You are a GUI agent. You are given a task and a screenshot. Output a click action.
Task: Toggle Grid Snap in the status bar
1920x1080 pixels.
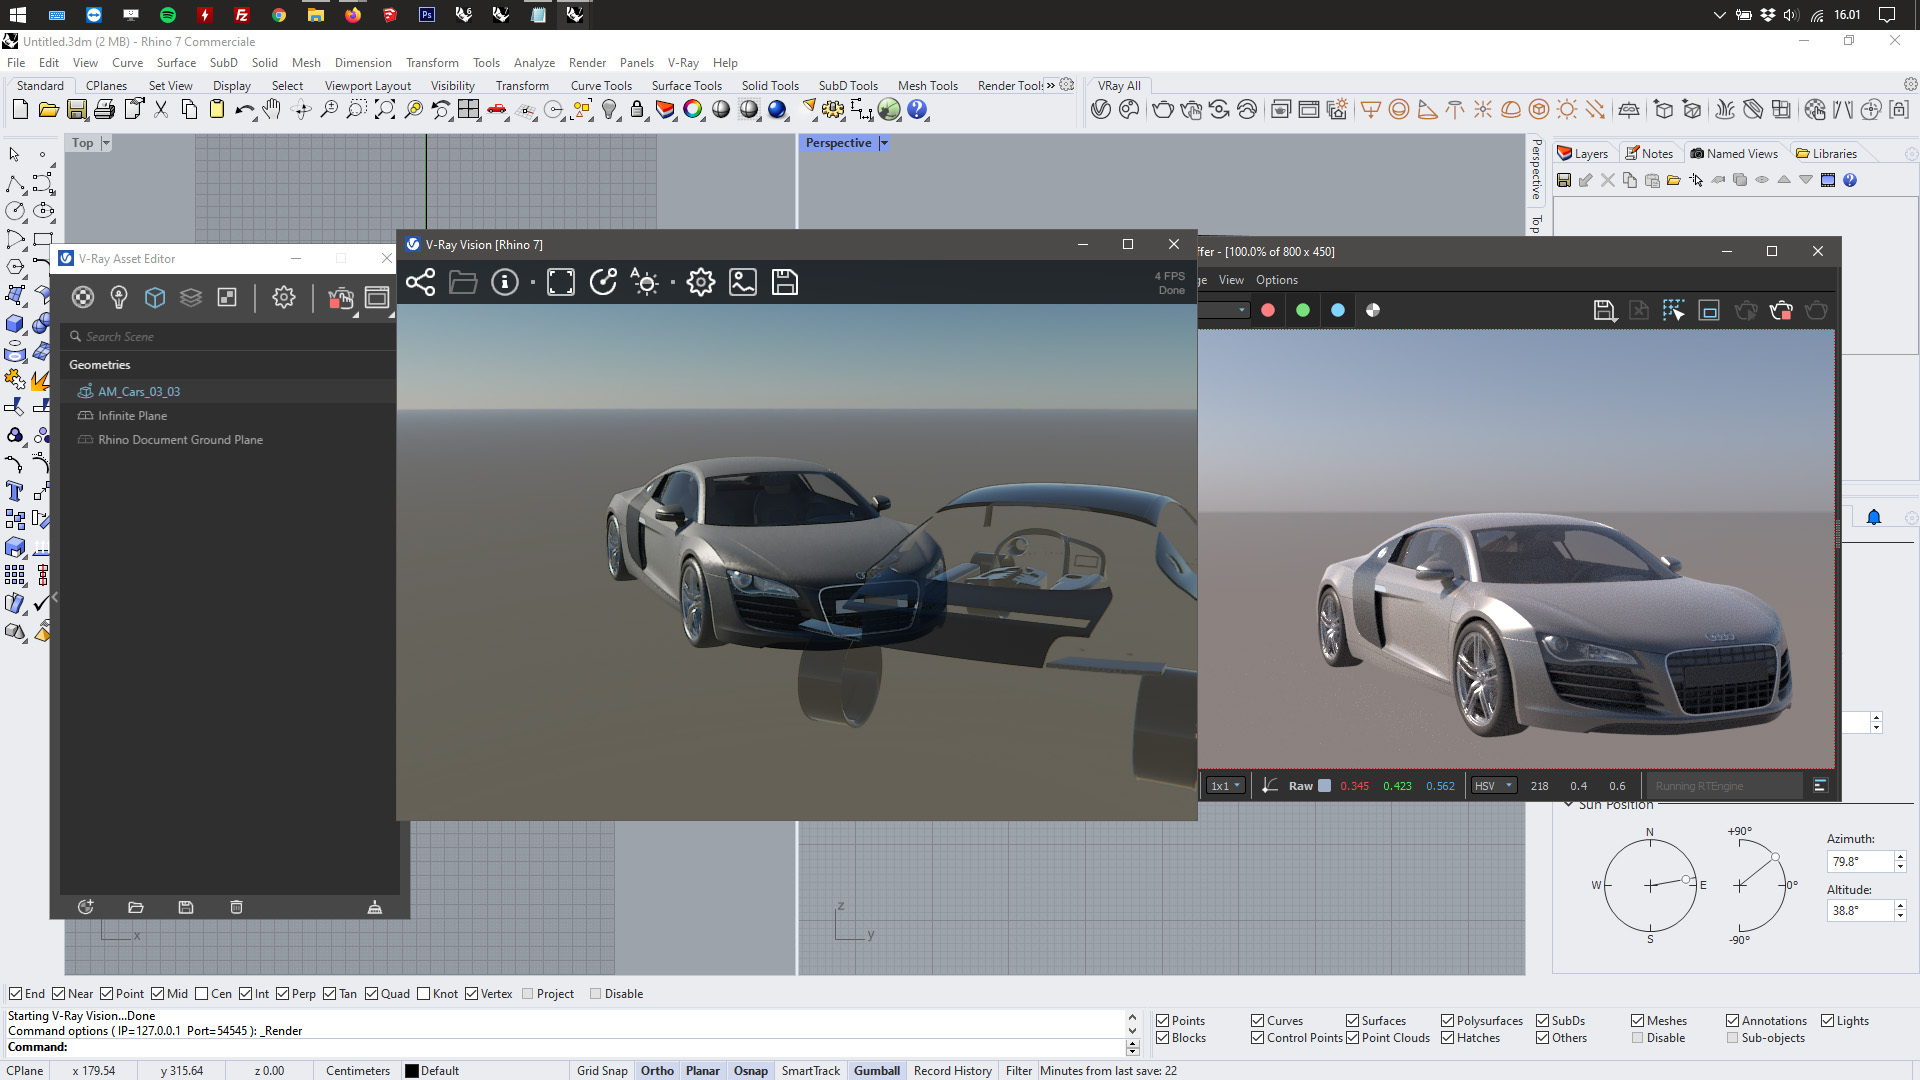click(602, 1071)
